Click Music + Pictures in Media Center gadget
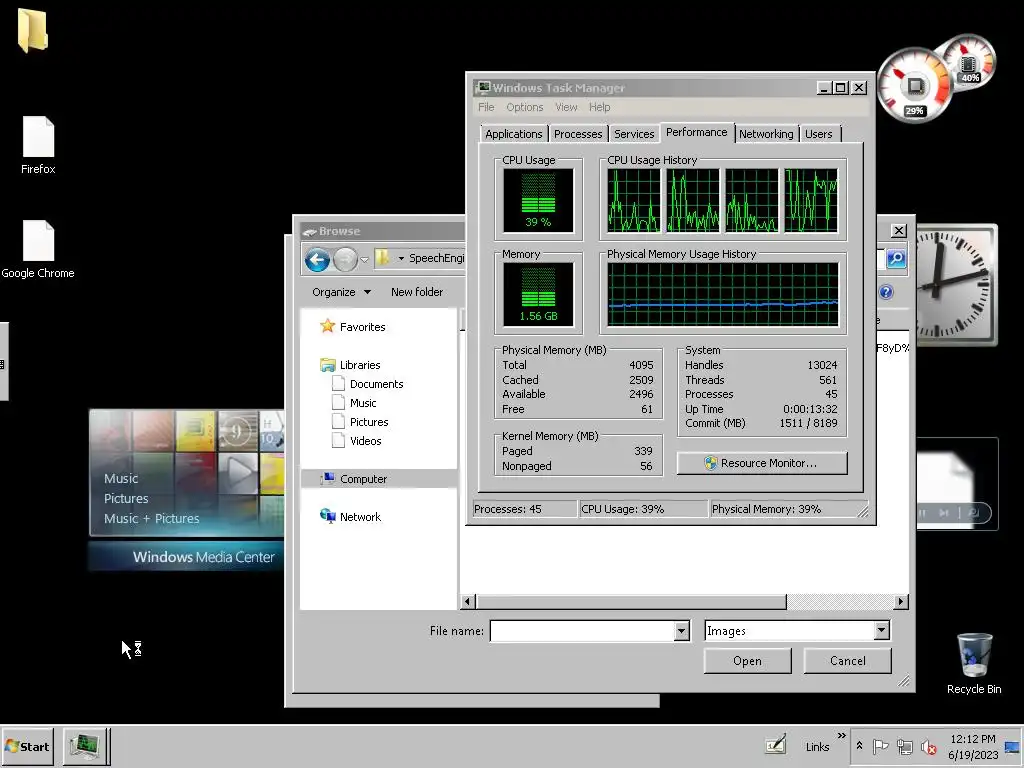This screenshot has height=768, width=1024. [152, 519]
